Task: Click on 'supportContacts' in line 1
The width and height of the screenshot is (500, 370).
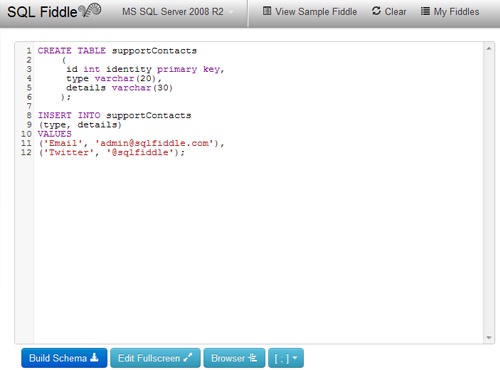Action: (x=154, y=51)
